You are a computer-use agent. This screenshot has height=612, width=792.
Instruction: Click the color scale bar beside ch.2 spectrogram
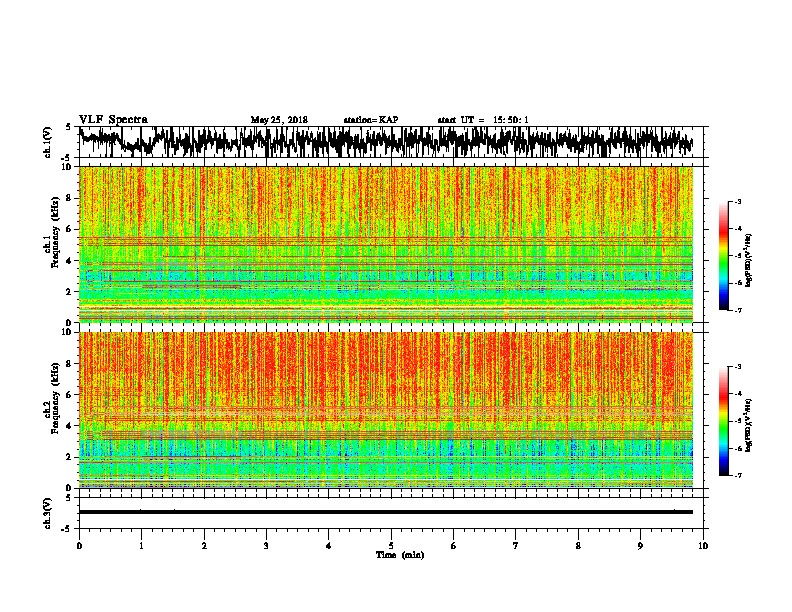point(724,421)
